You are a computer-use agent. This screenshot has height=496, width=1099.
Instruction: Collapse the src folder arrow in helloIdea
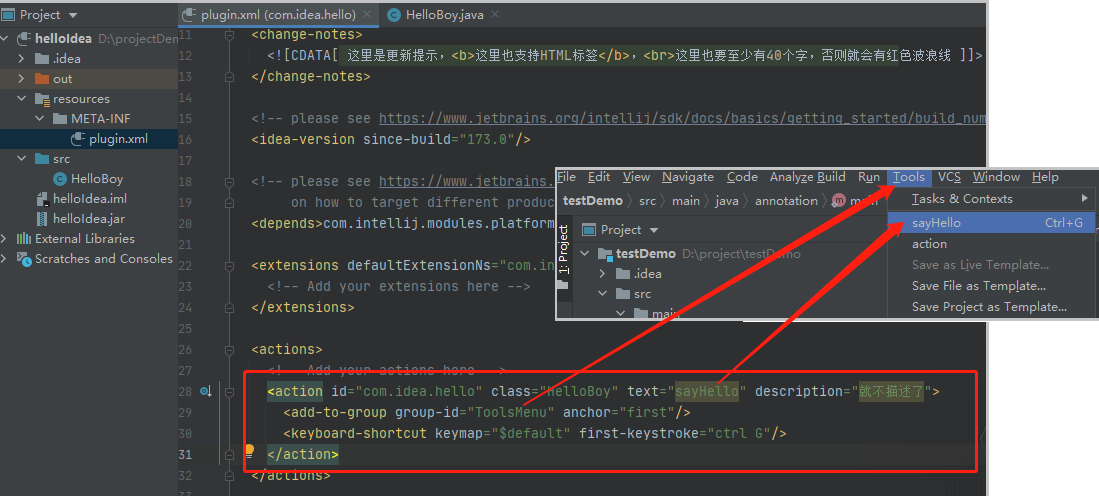pyautogui.click(x=21, y=159)
